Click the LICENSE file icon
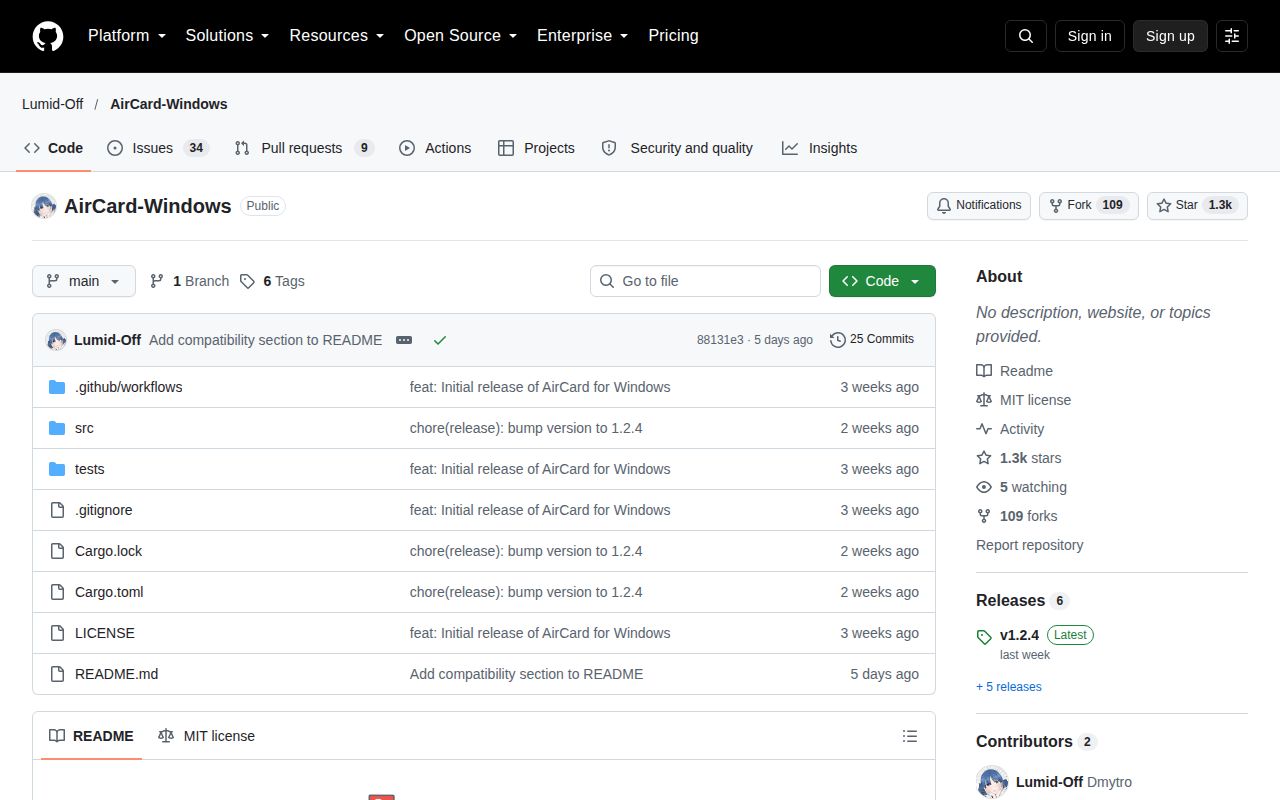 click(x=57, y=633)
